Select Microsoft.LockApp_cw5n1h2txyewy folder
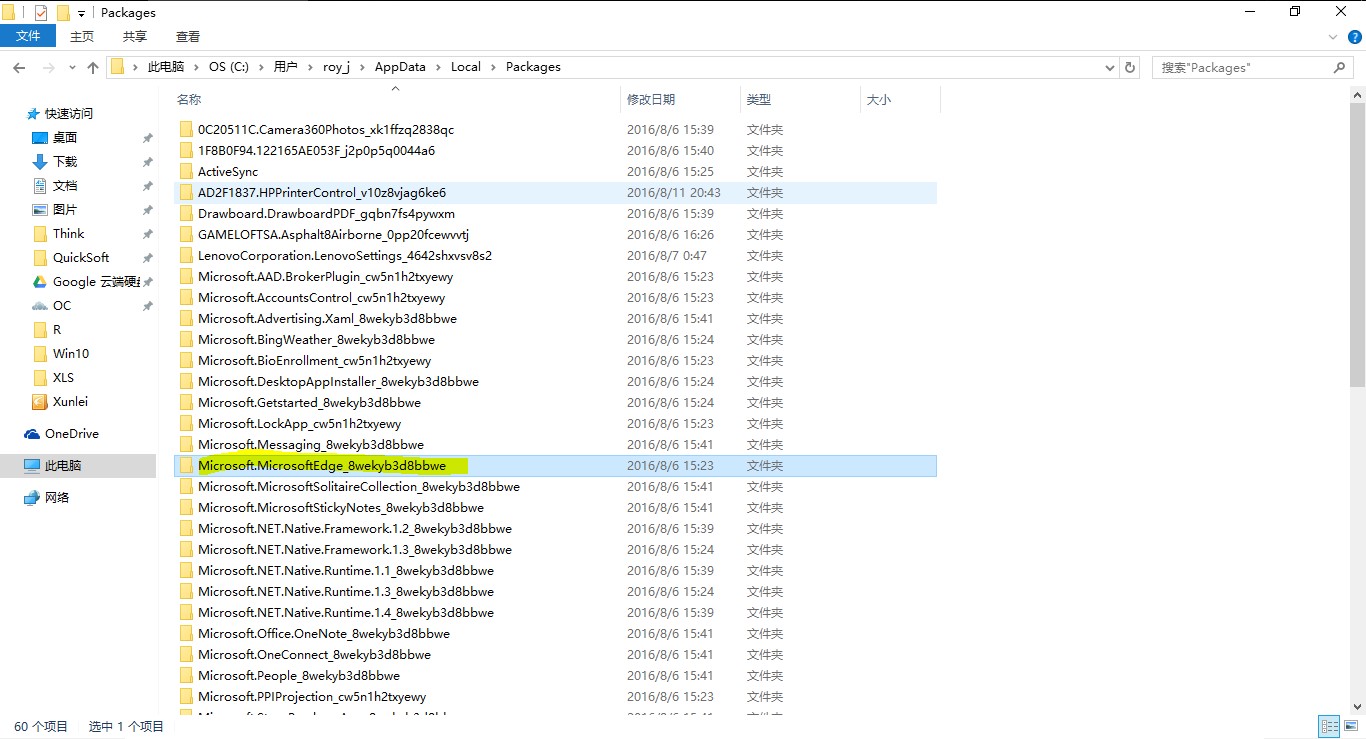 [x=556, y=423]
